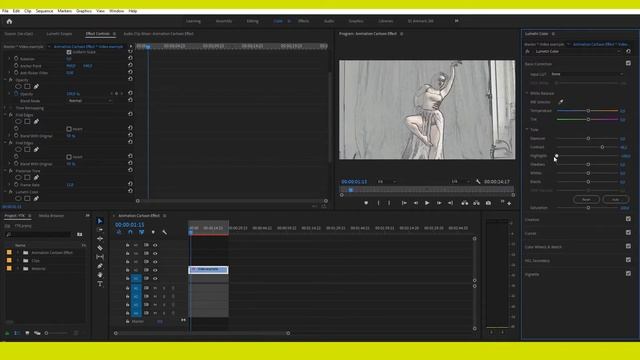Select the Pen tool in toolbar
This screenshot has height=360, width=640.
coord(100,266)
